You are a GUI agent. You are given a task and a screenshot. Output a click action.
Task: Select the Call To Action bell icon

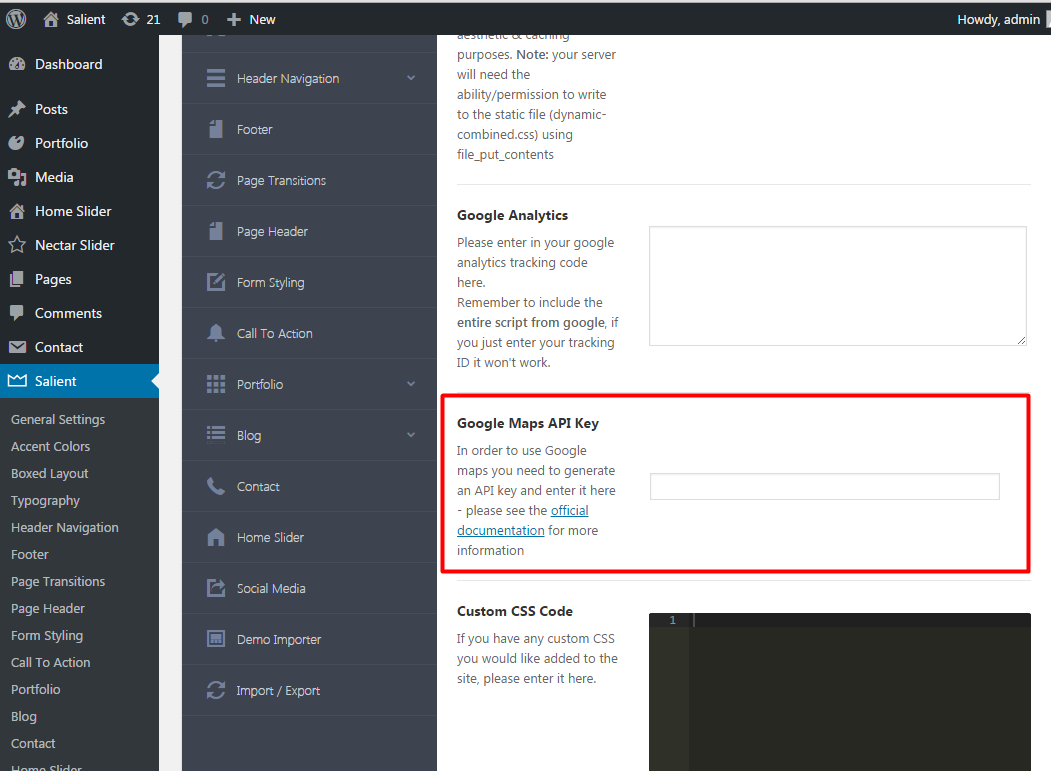tap(214, 333)
